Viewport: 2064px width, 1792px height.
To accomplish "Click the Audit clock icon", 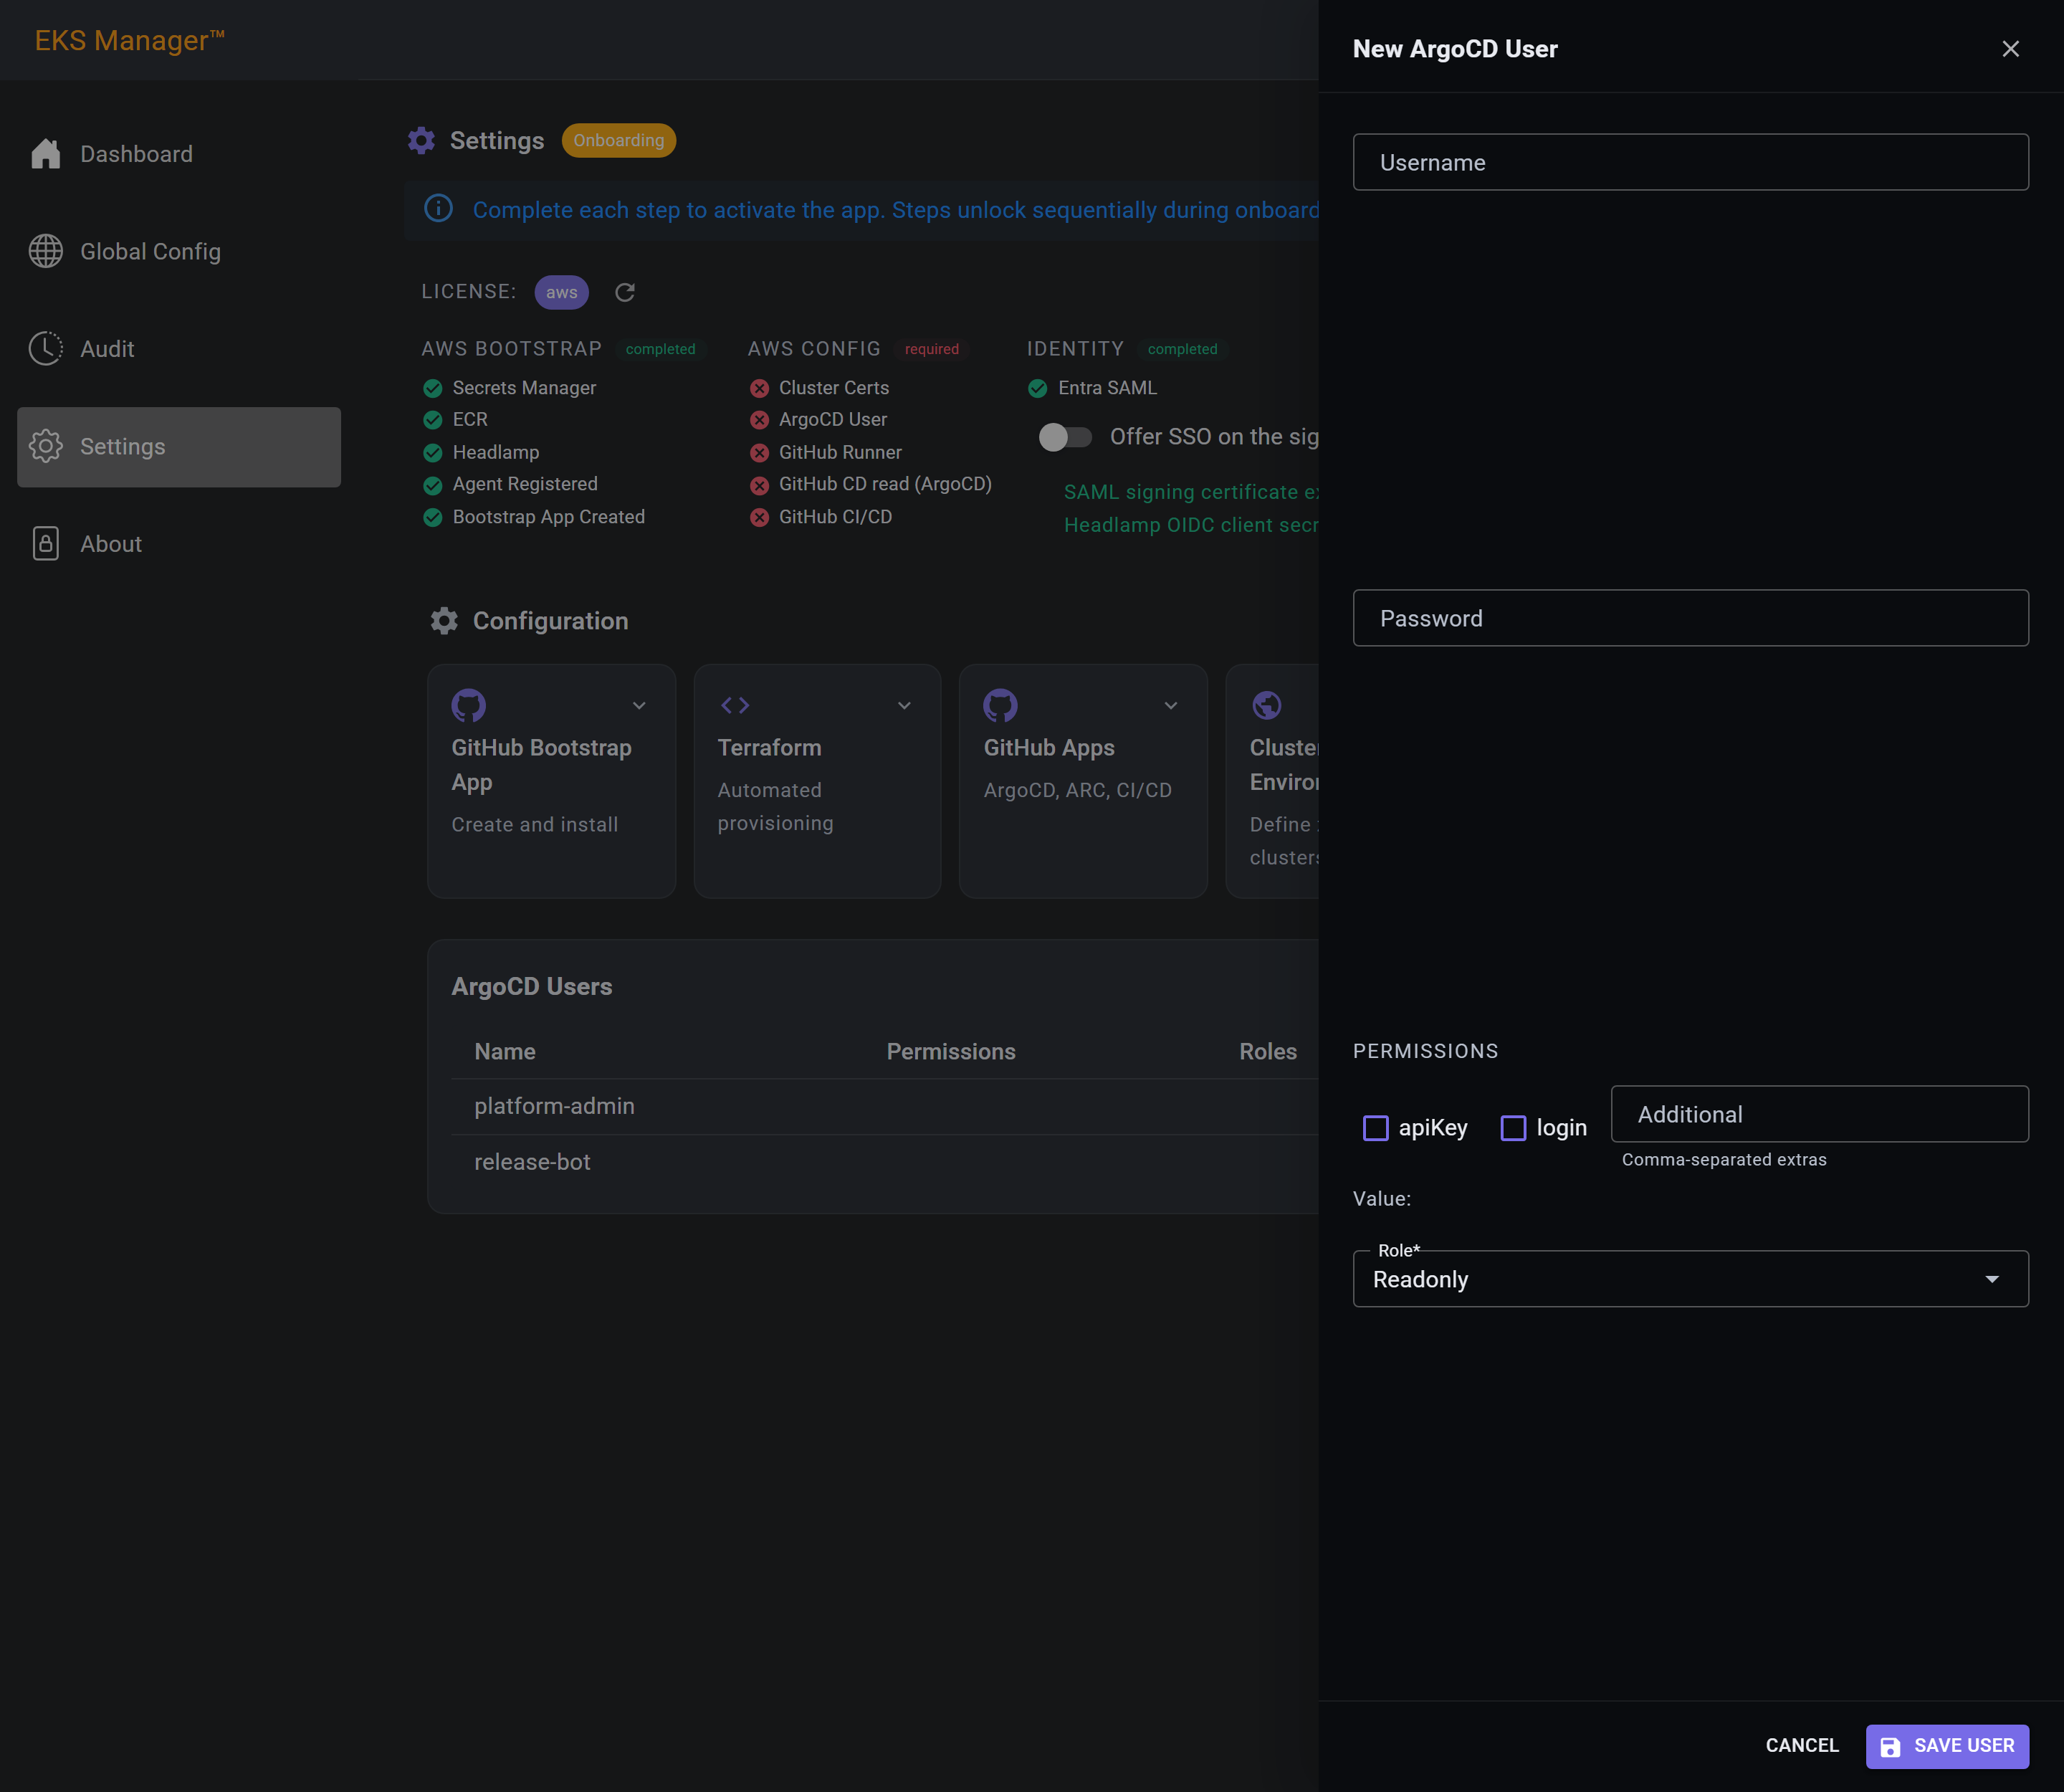I will pos(46,348).
